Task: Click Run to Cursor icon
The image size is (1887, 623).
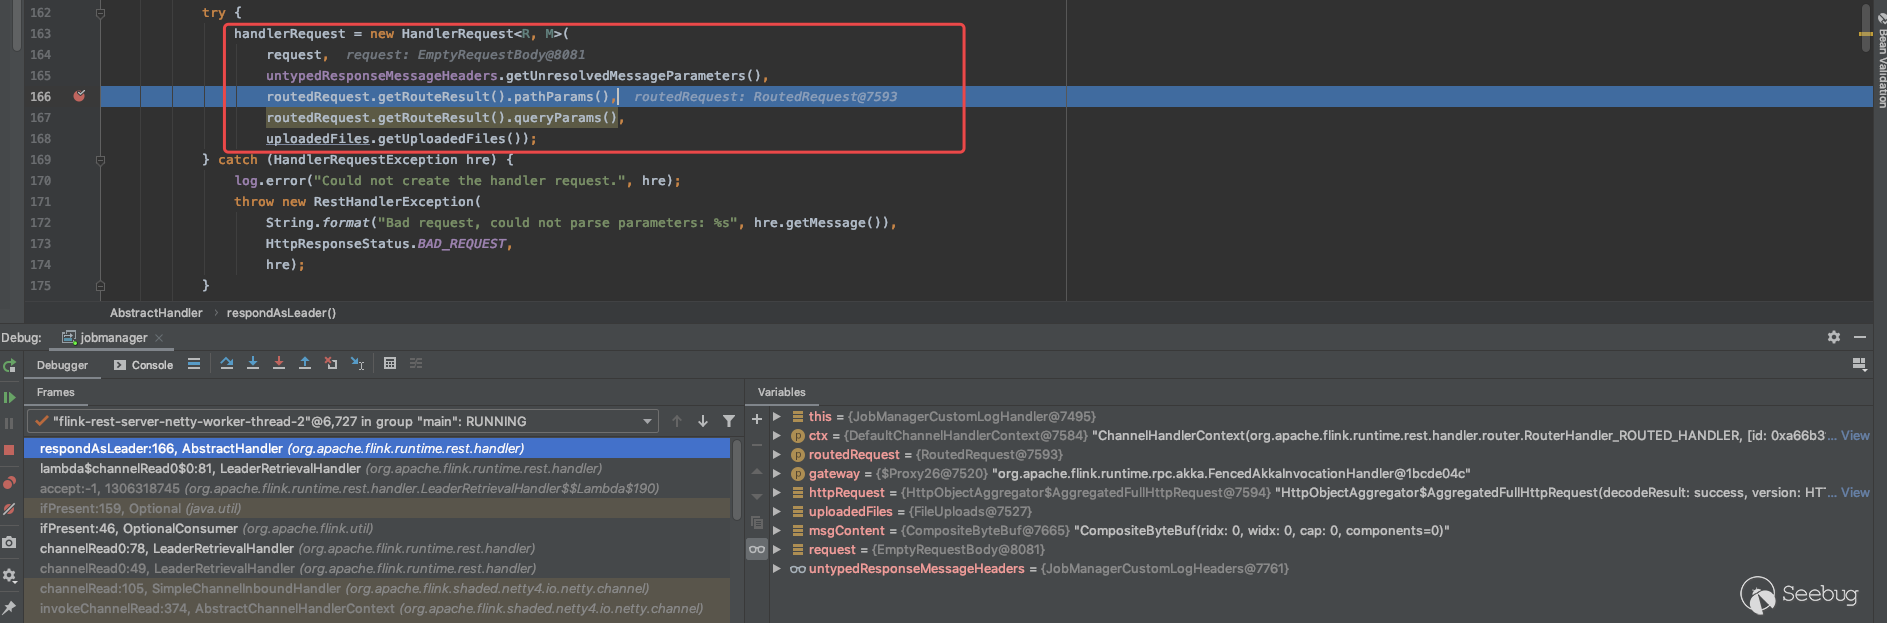Action: pos(357,364)
